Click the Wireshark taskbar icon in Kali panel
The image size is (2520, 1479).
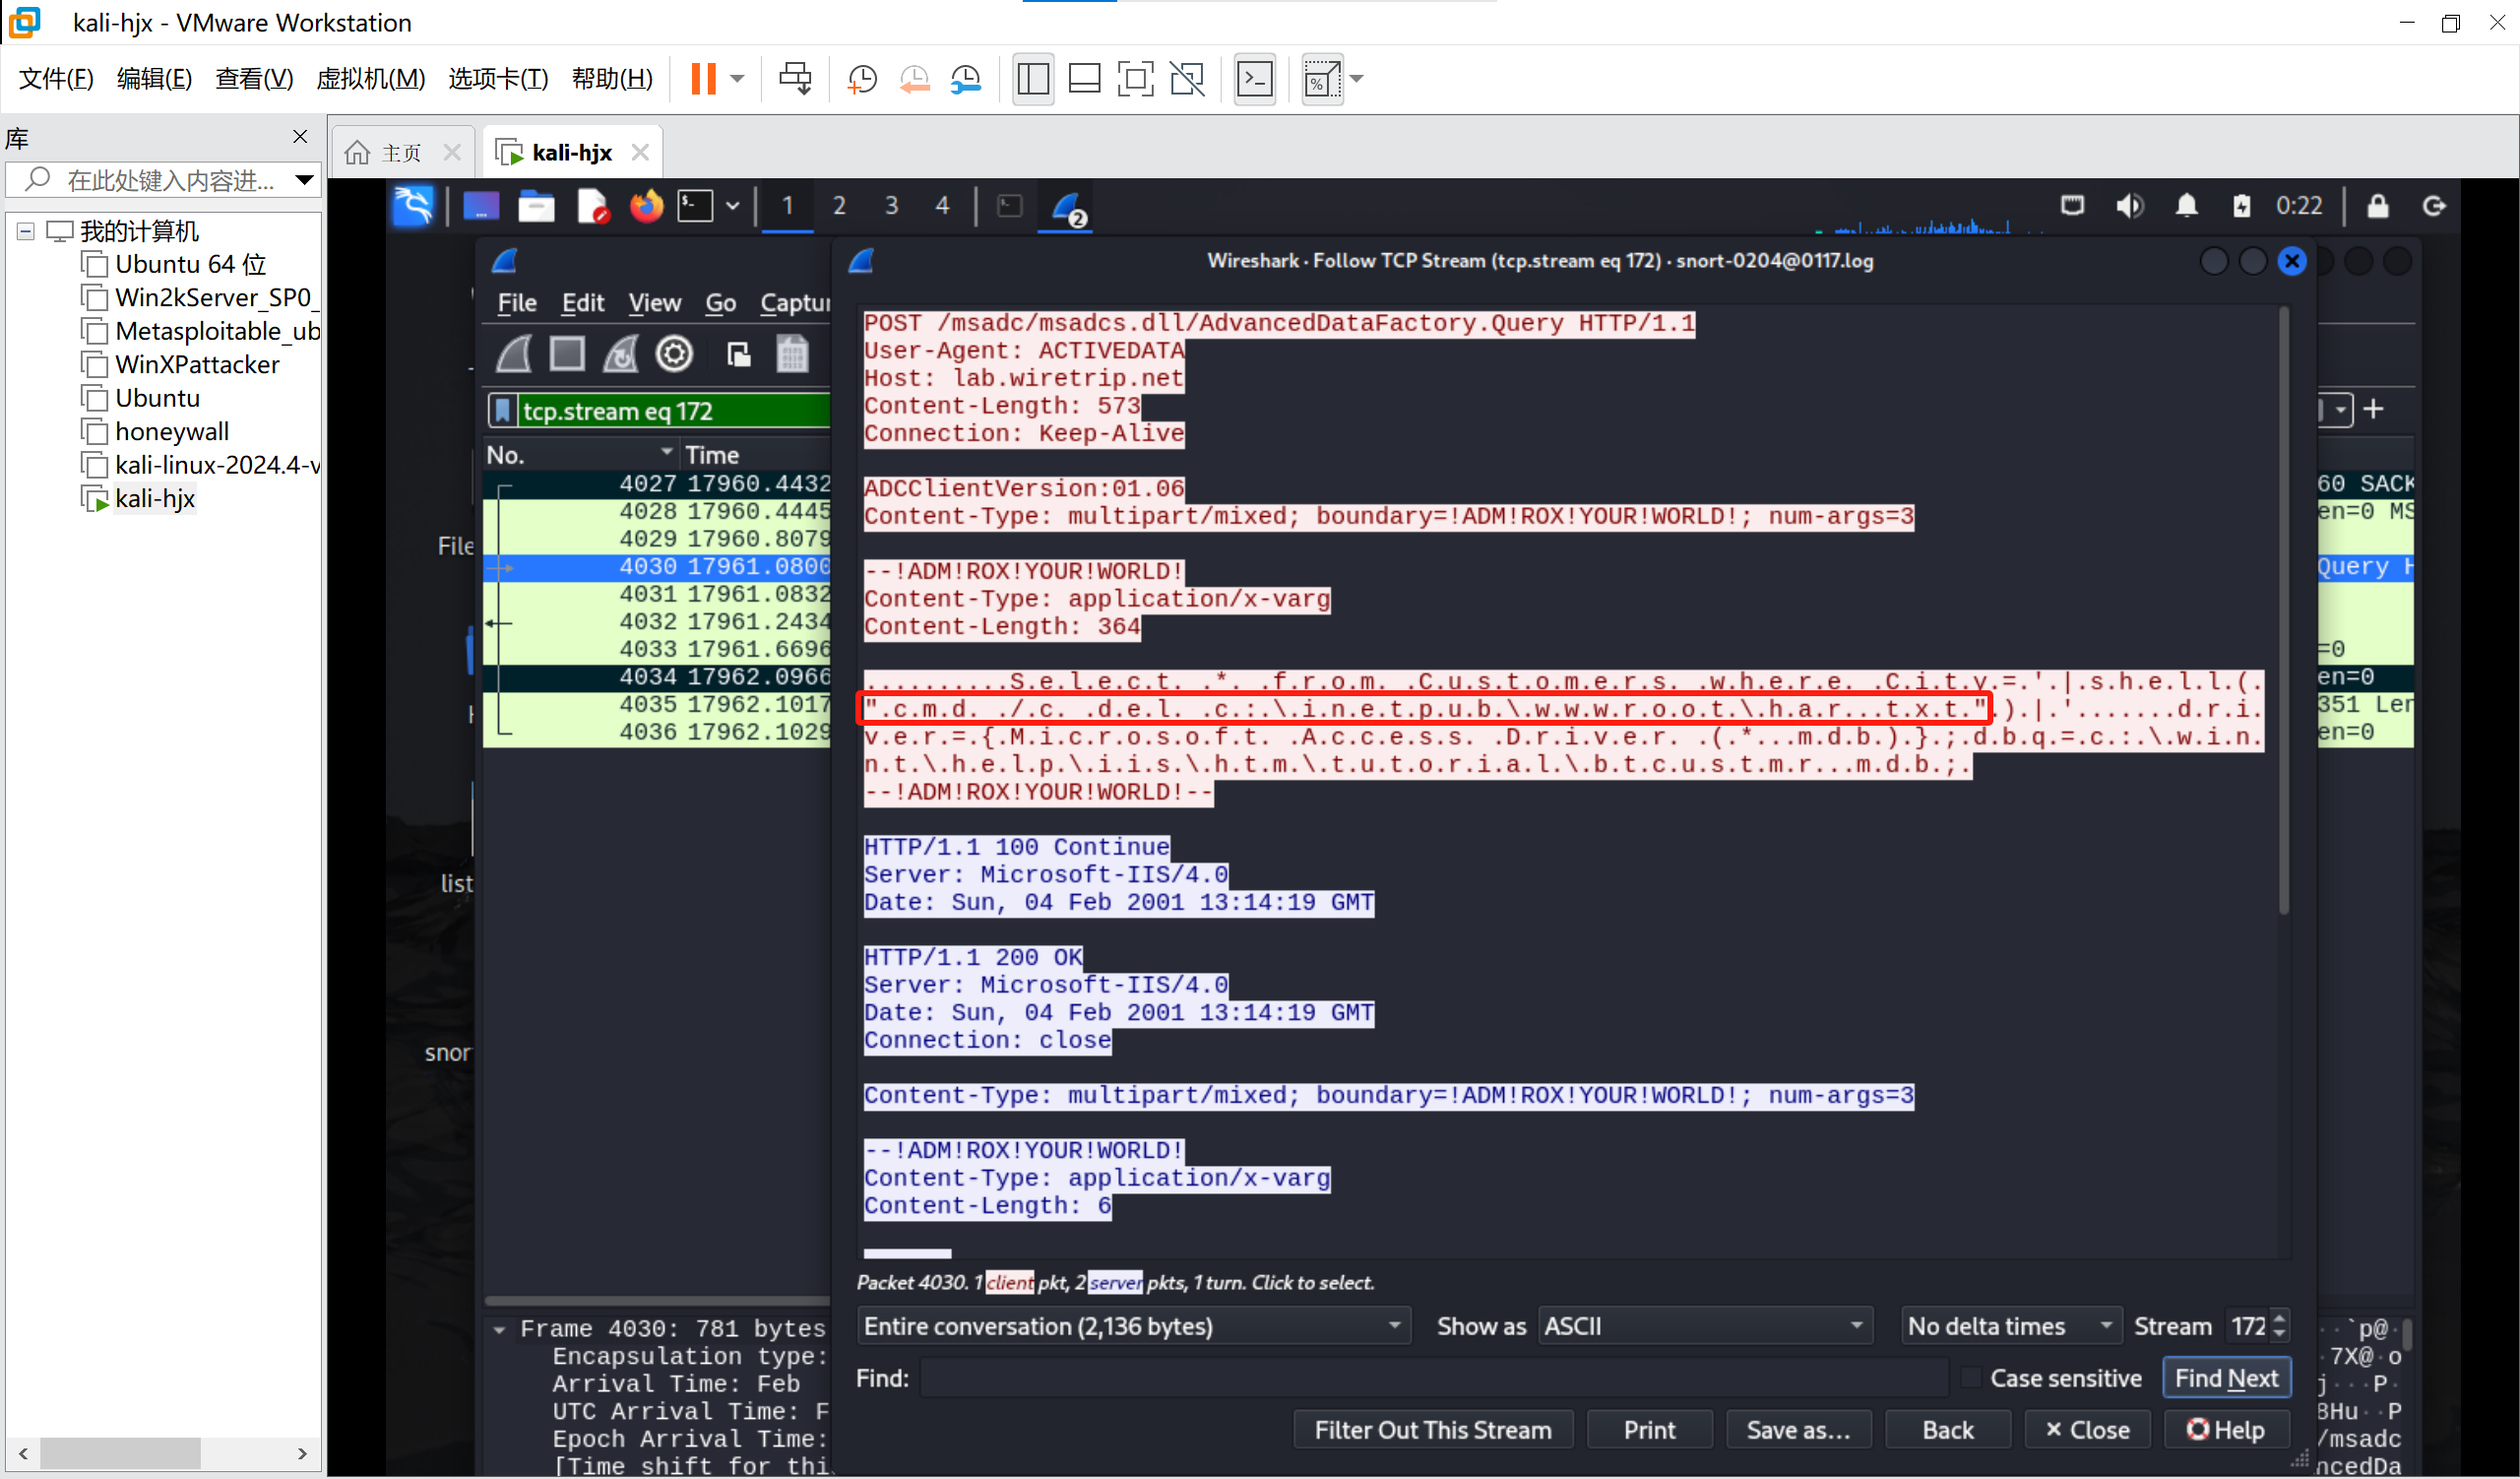(x=1068, y=208)
